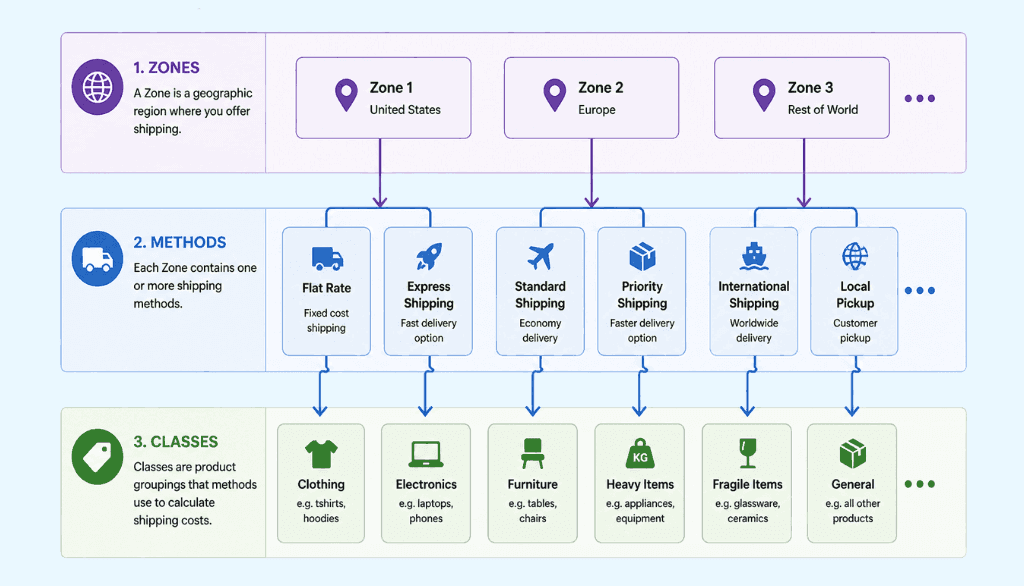Click the Furniture chair icon

pyautogui.click(x=533, y=453)
